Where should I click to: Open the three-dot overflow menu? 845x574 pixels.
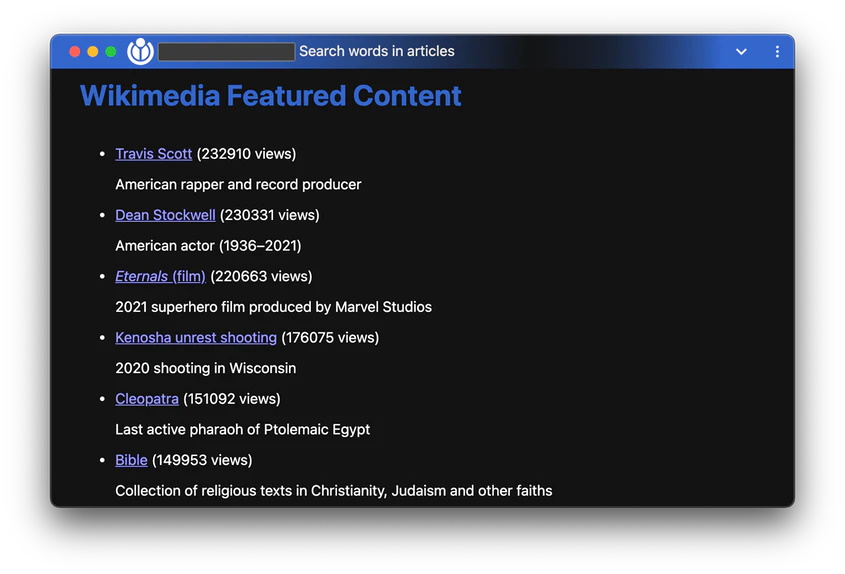click(777, 51)
